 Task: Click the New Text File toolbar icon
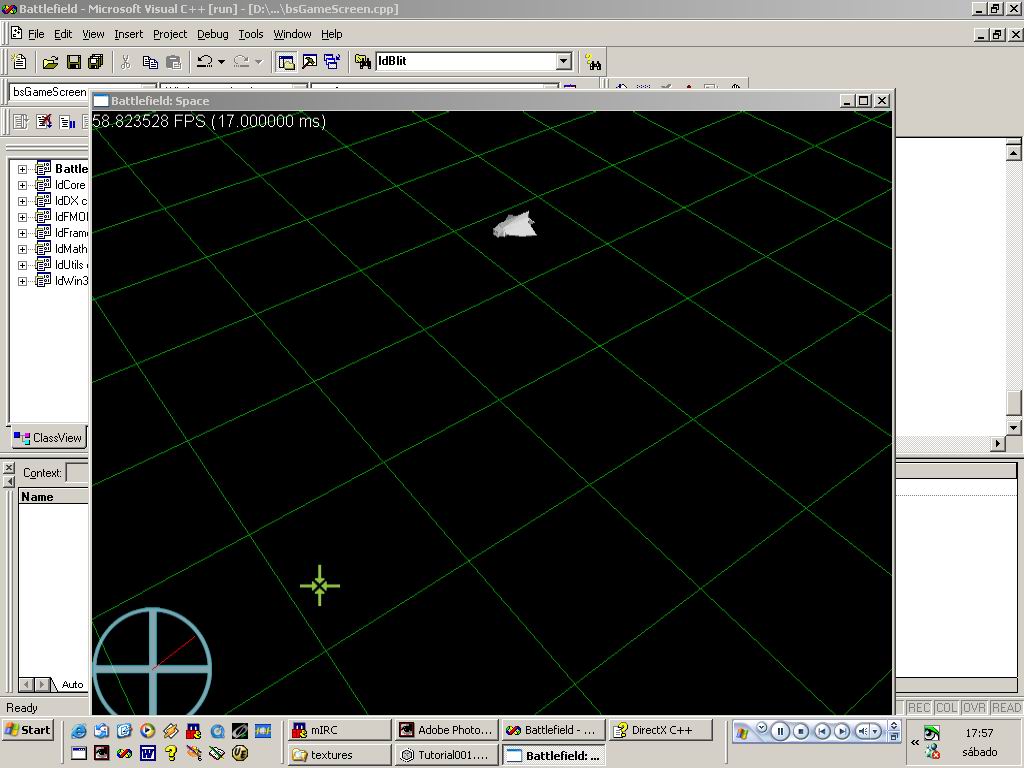(20, 61)
